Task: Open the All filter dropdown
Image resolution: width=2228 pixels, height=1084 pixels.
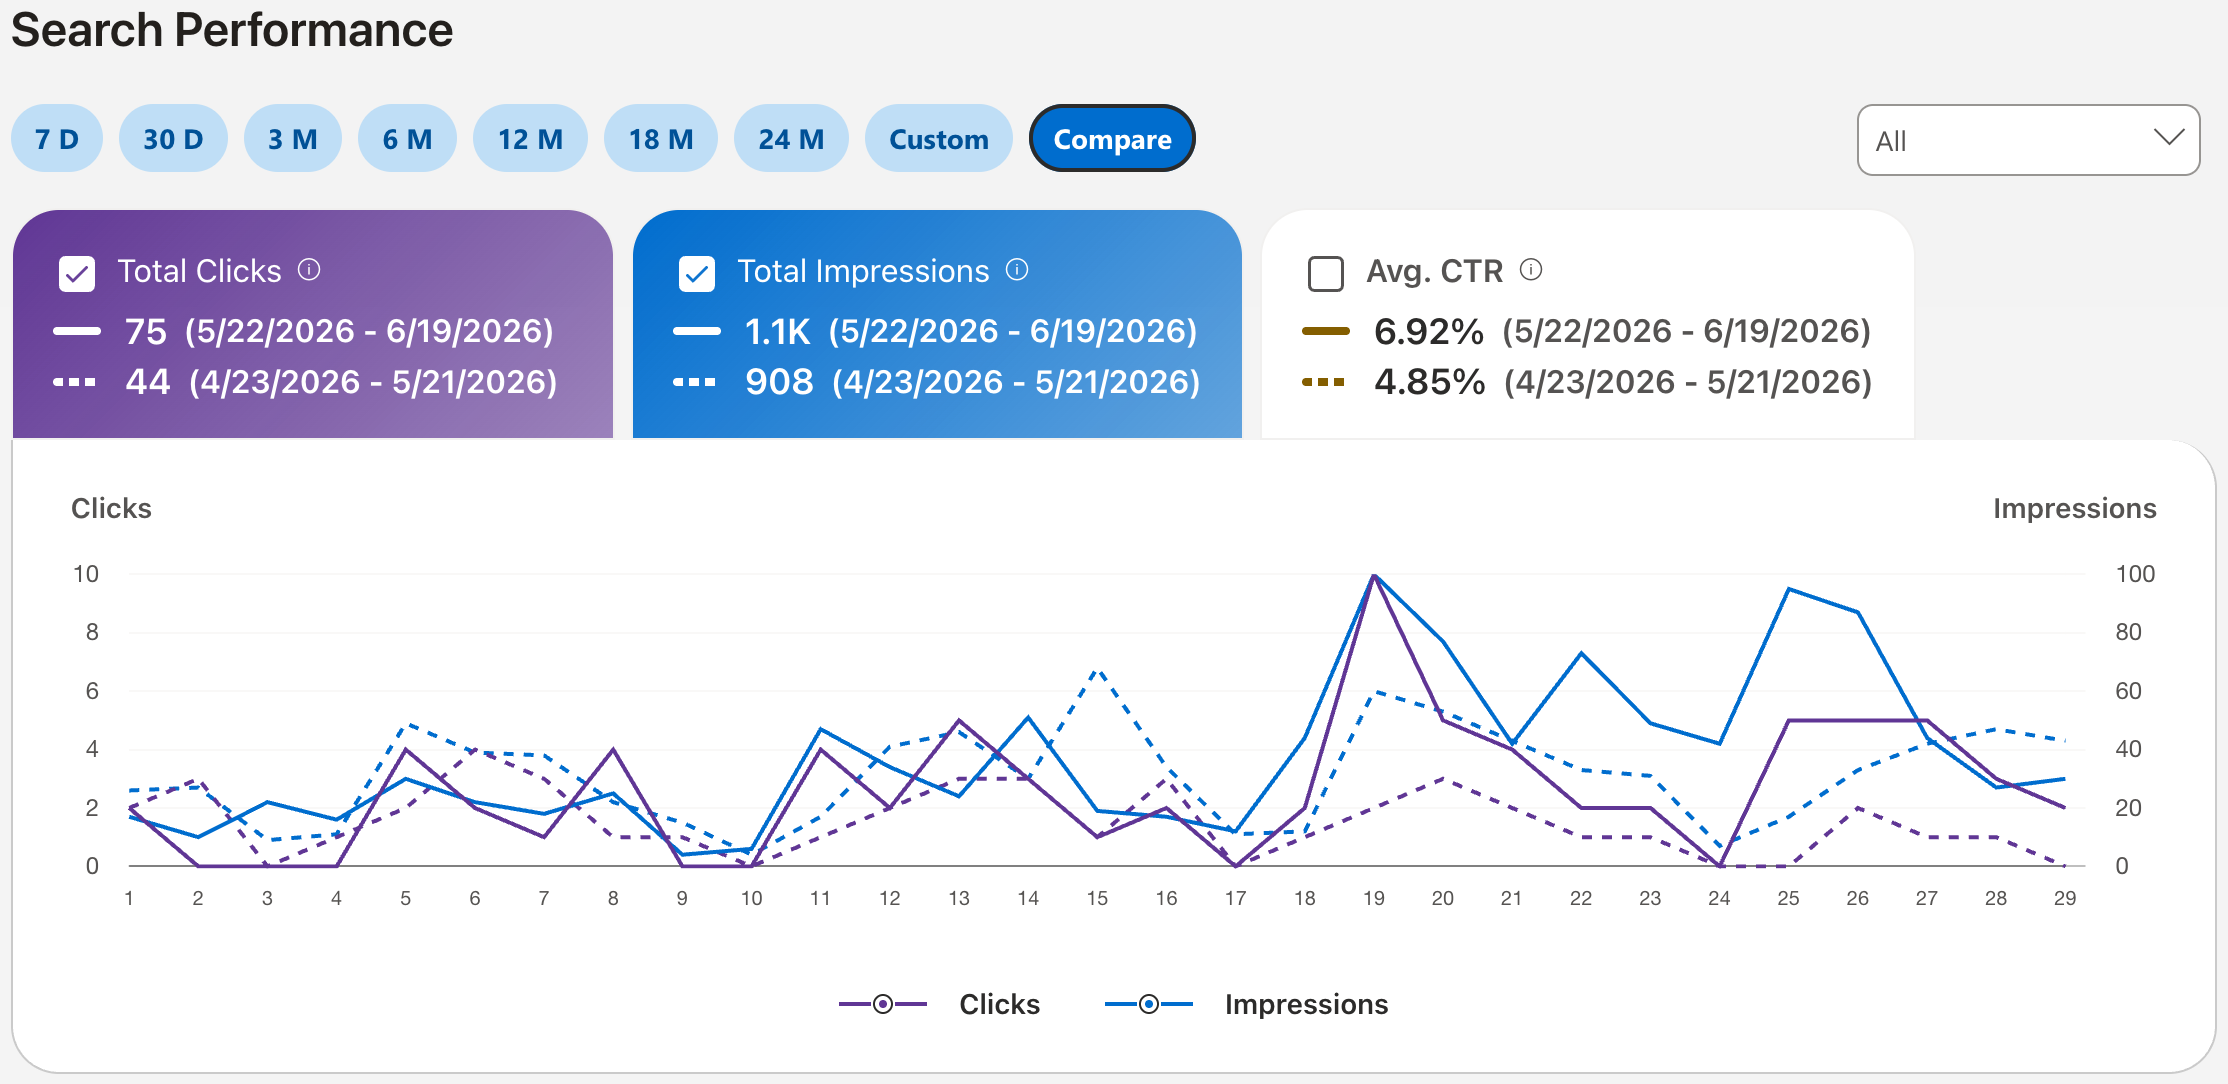Action: point(2028,140)
